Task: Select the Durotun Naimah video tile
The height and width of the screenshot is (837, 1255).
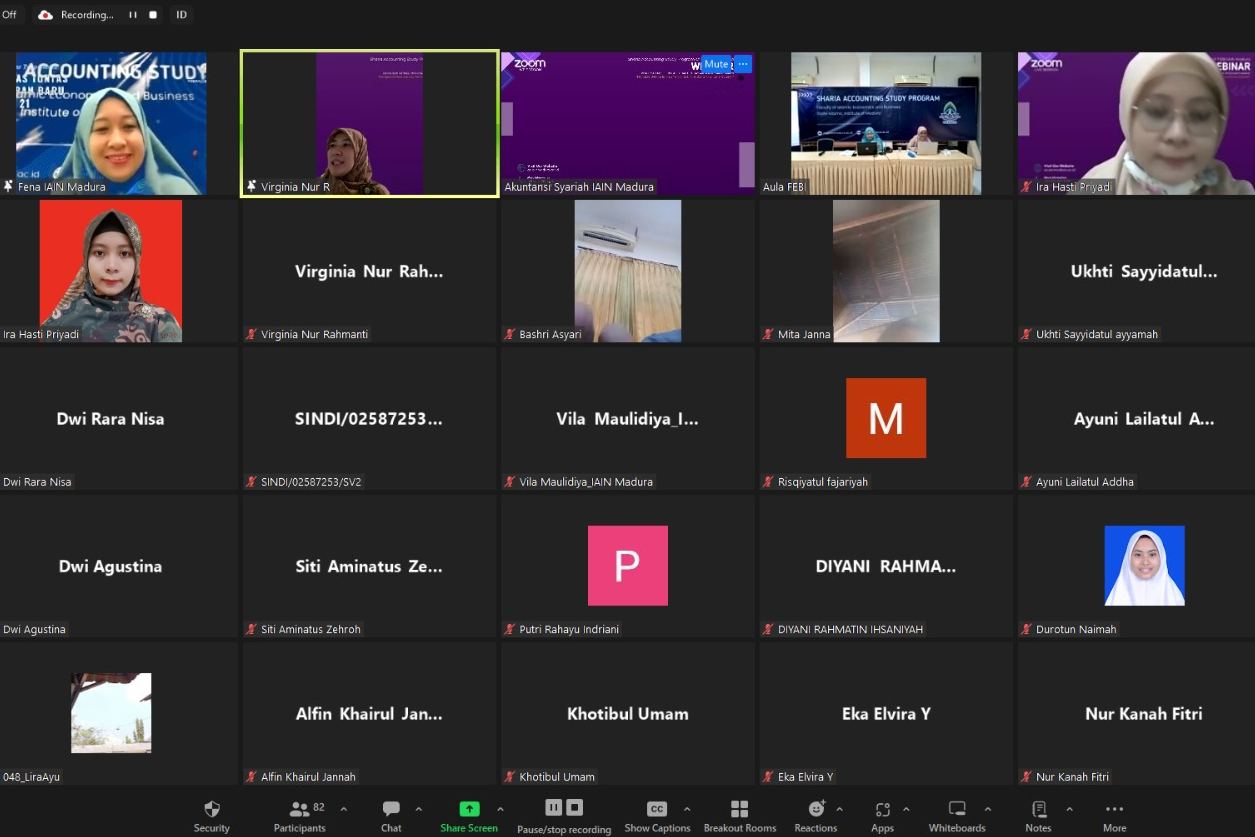Action: click(1144, 566)
